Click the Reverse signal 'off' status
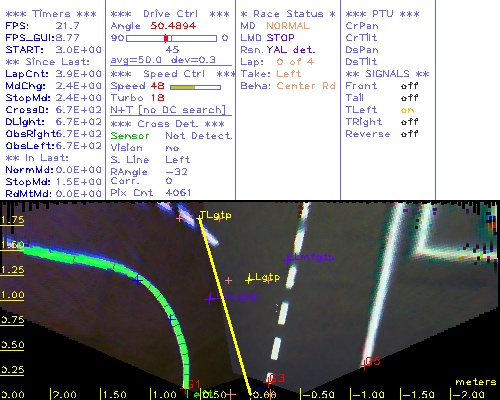The height and width of the screenshot is (400, 500). click(x=409, y=134)
